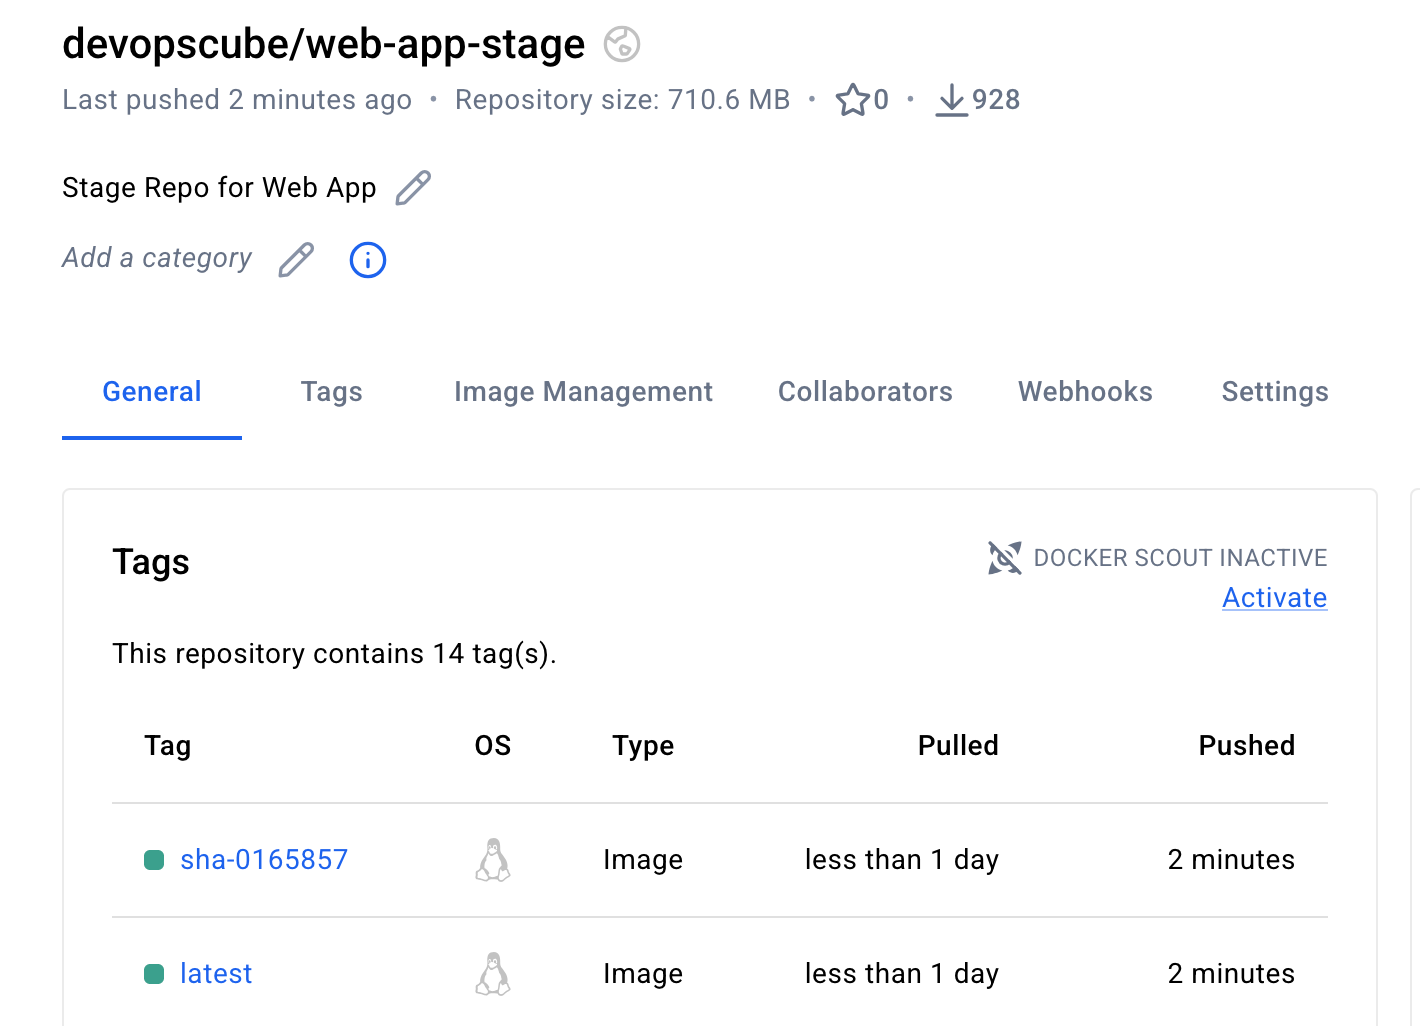This screenshot has width=1420, height=1026.
Task: Select the Settings tab
Action: click(x=1275, y=392)
